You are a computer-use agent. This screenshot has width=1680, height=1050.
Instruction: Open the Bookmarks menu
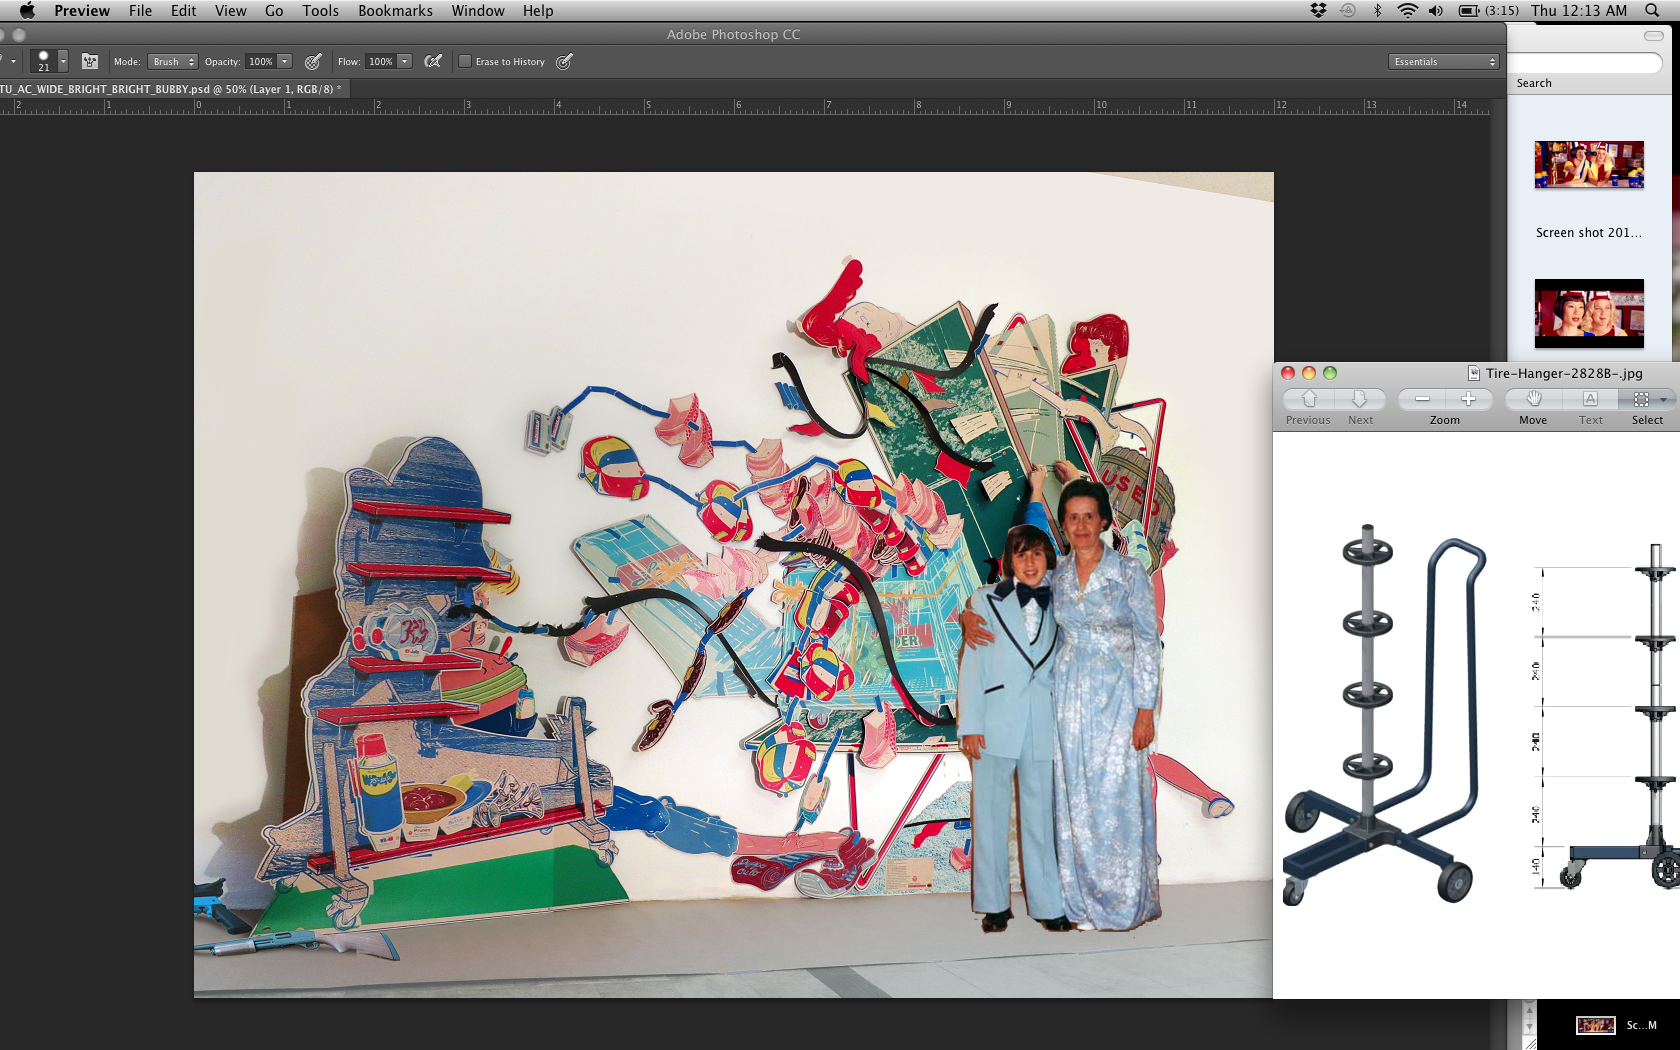point(395,11)
